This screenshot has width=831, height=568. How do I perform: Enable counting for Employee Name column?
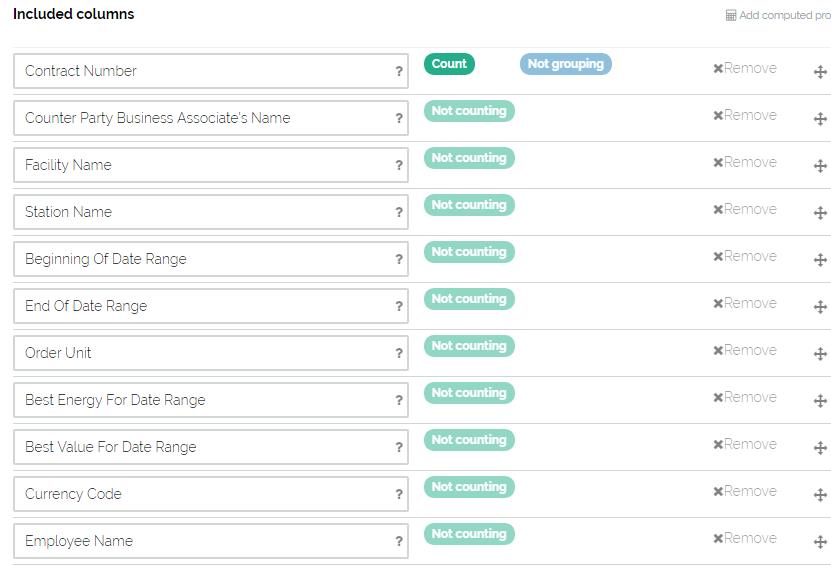coord(468,534)
